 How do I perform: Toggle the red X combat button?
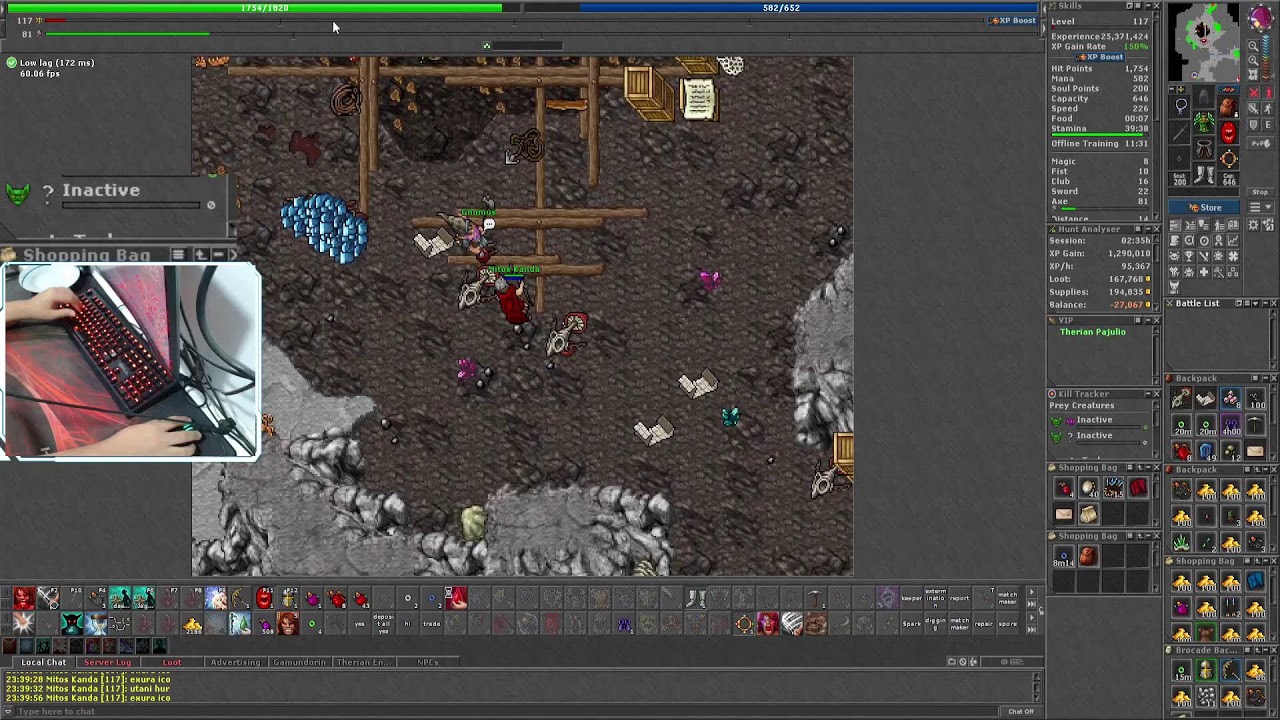(1253, 92)
